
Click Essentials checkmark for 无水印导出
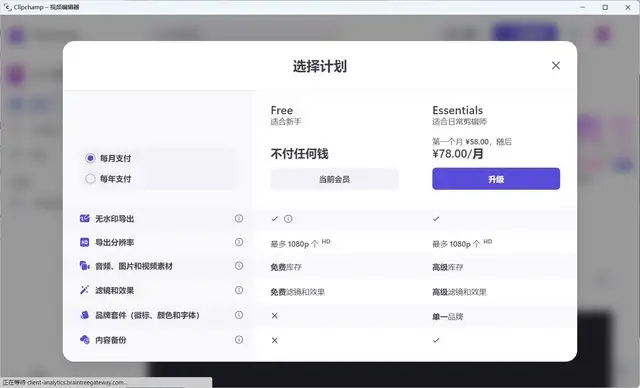pos(436,219)
